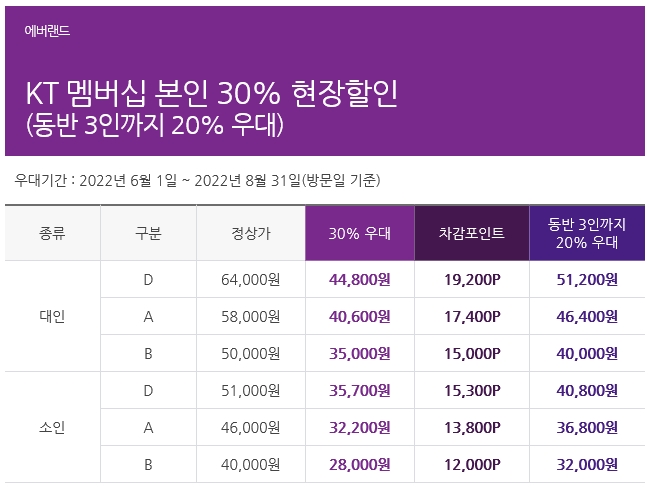
Task: Select grade B in the 50,000원 row
Action: click(x=148, y=354)
